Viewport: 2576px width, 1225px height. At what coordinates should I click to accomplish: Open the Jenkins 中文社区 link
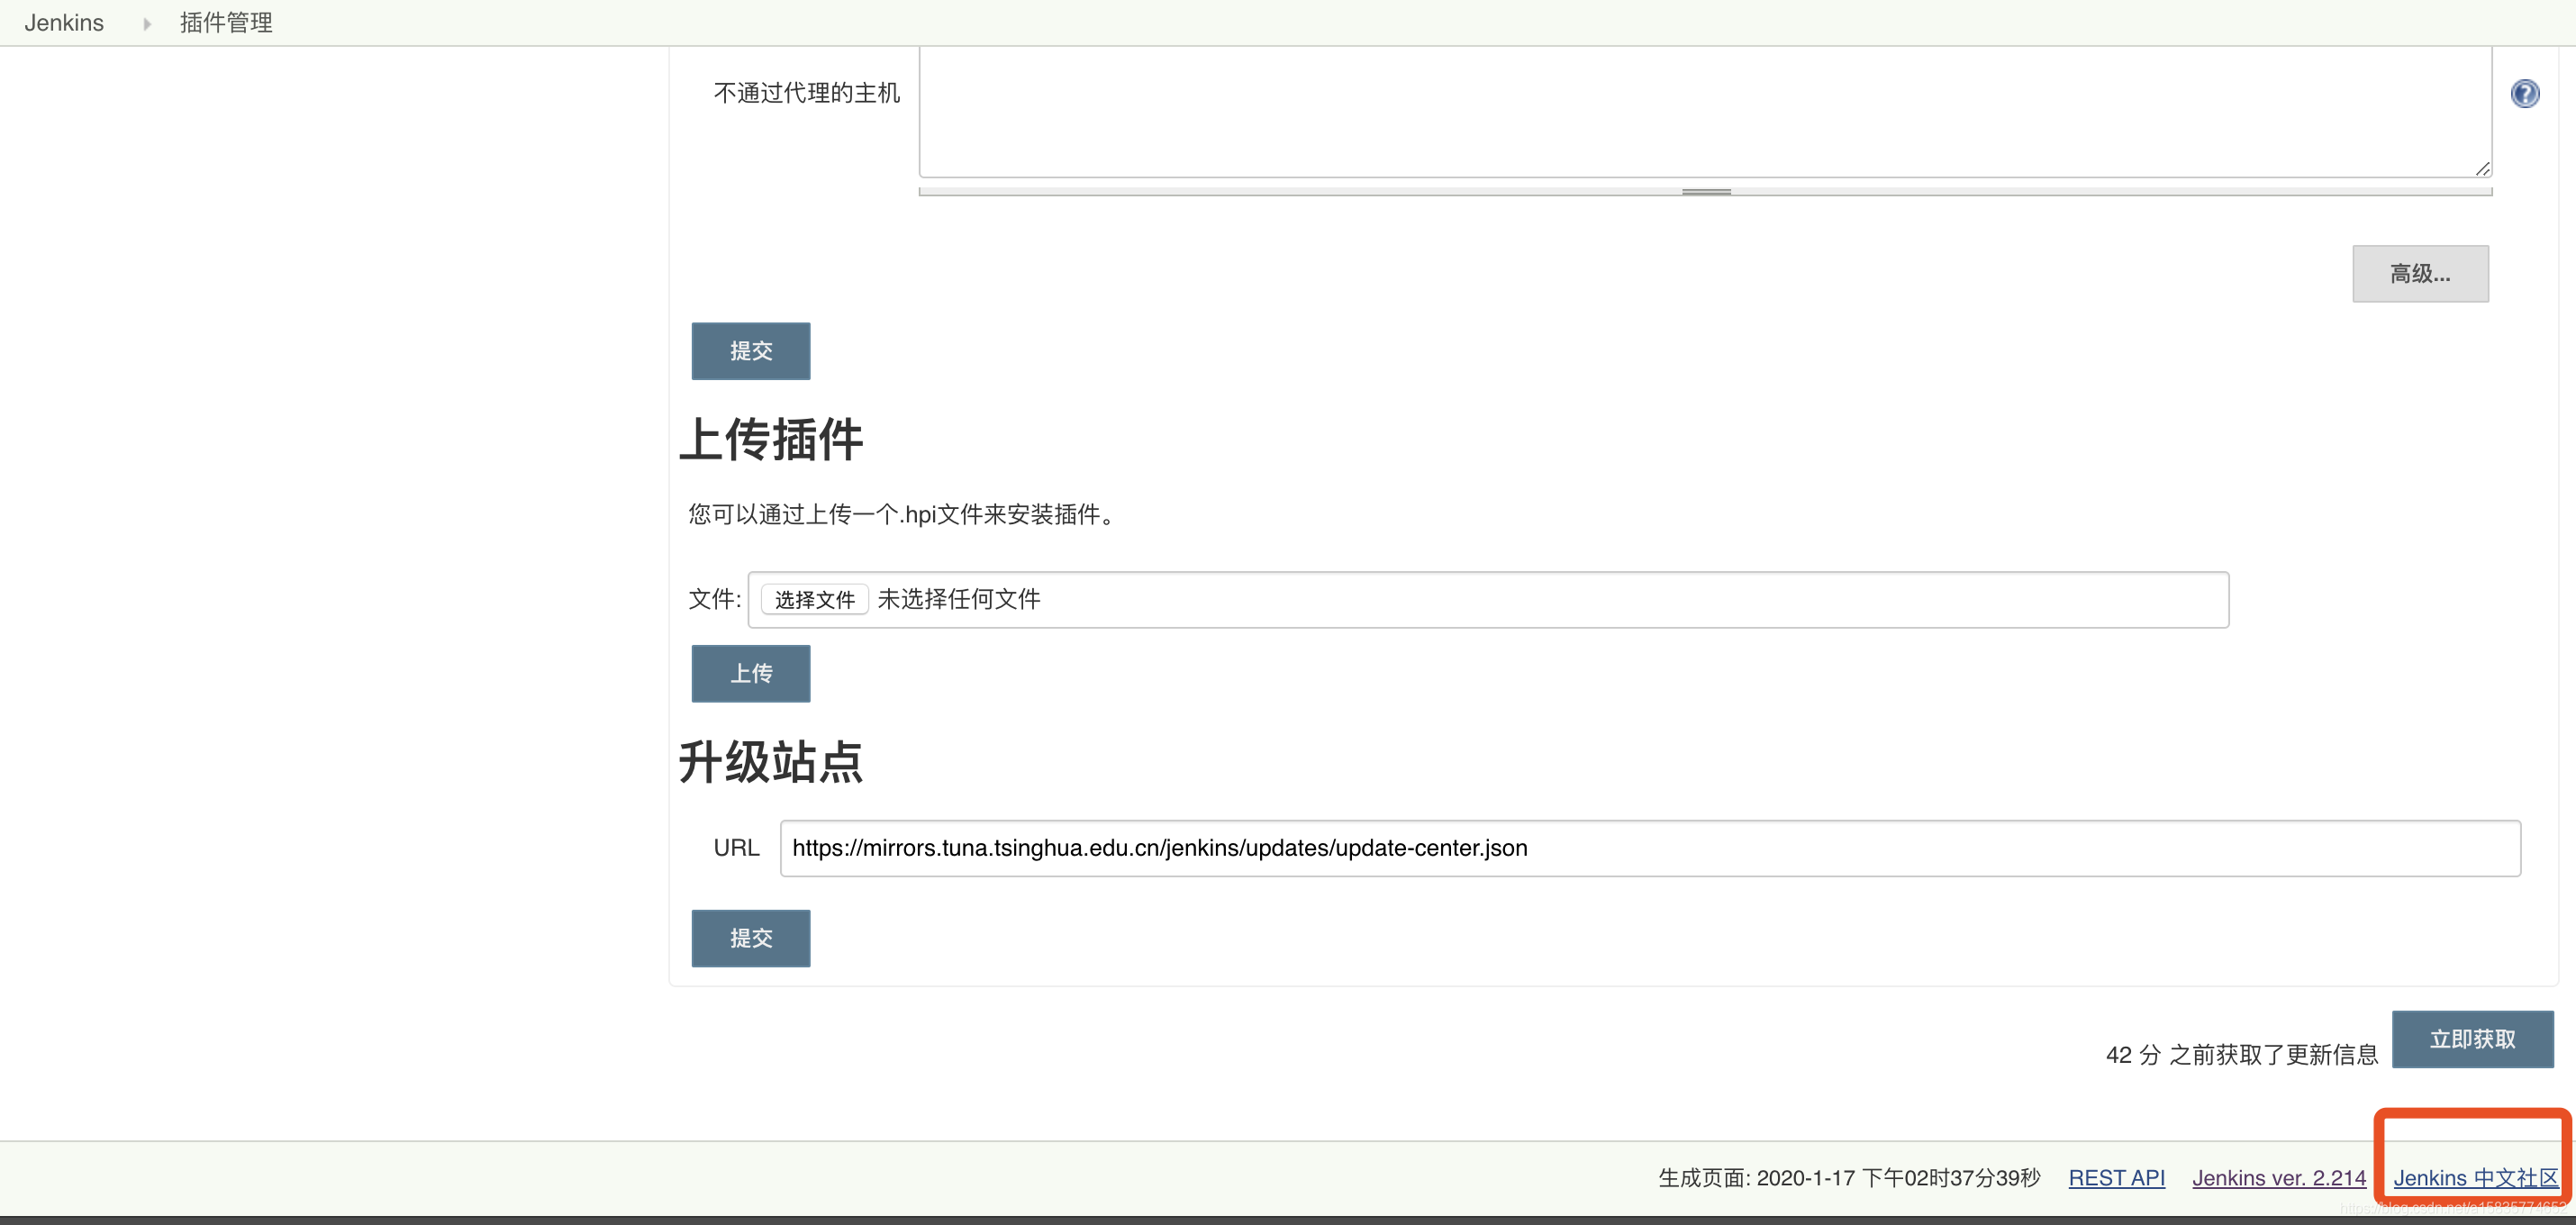(2476, 1178)
